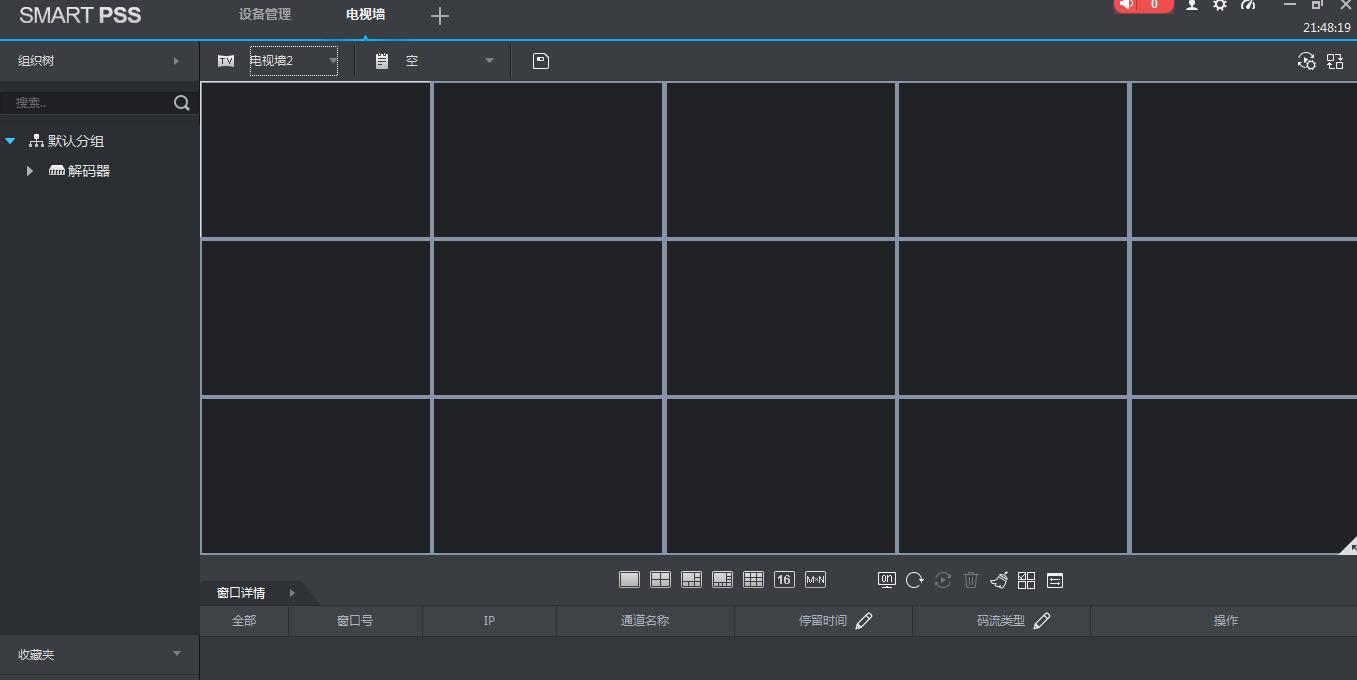Image resolution: width=1357 pixels, height=680 pixels.
Task: Click the speedometer system status icon
Action: click(1248, 5)
